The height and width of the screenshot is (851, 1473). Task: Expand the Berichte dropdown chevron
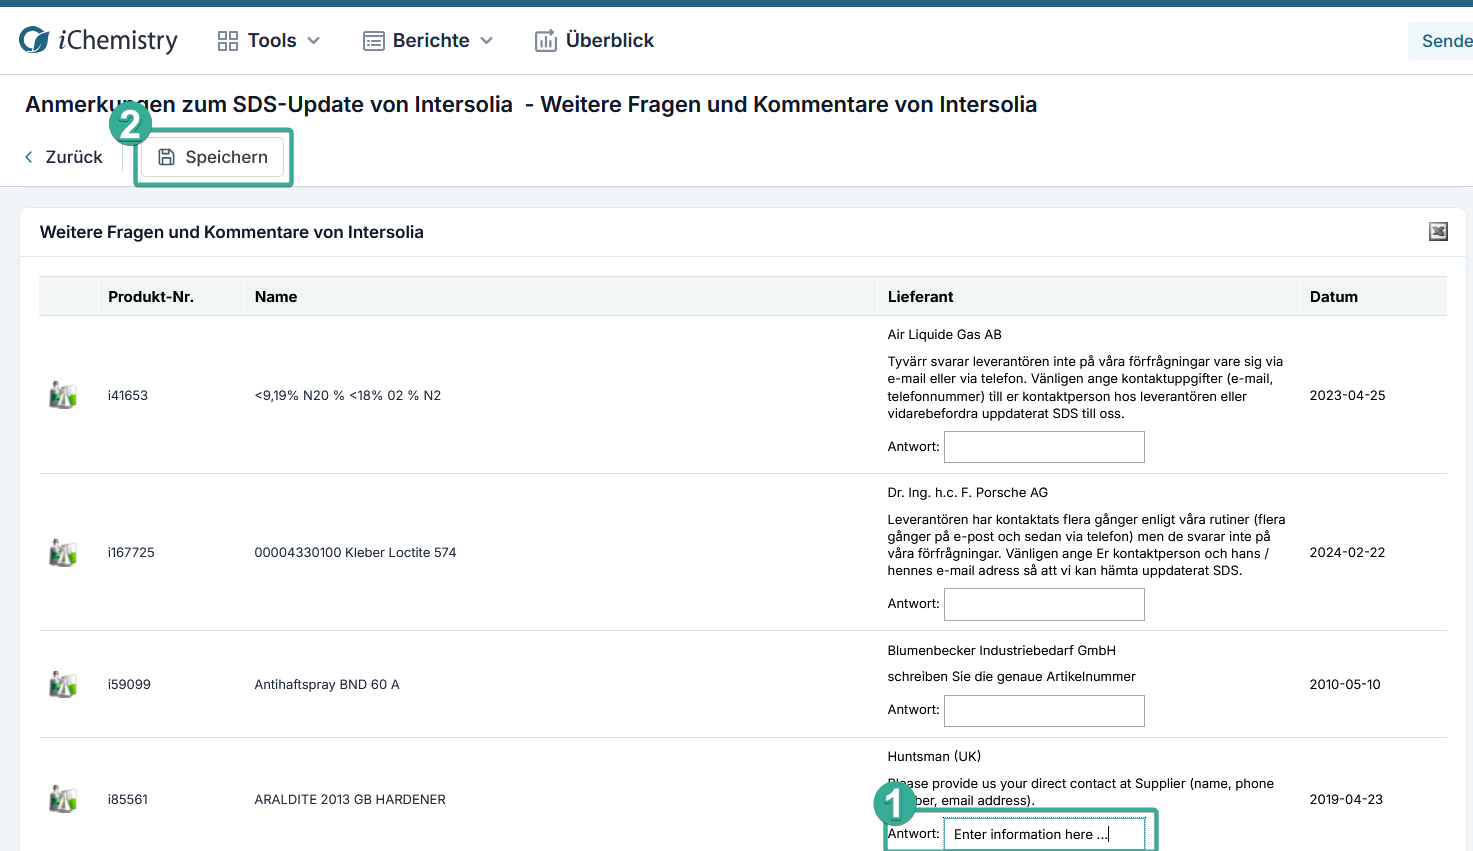tap(487, 41)
